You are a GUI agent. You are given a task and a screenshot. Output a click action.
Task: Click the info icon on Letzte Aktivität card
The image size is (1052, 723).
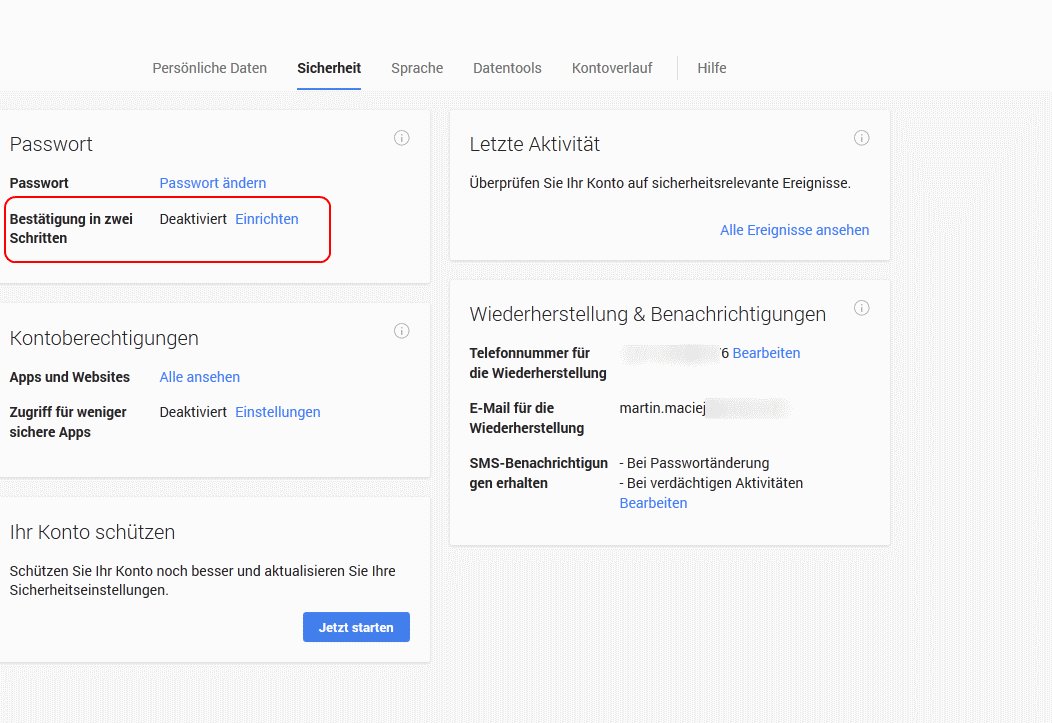pos(861,138)
